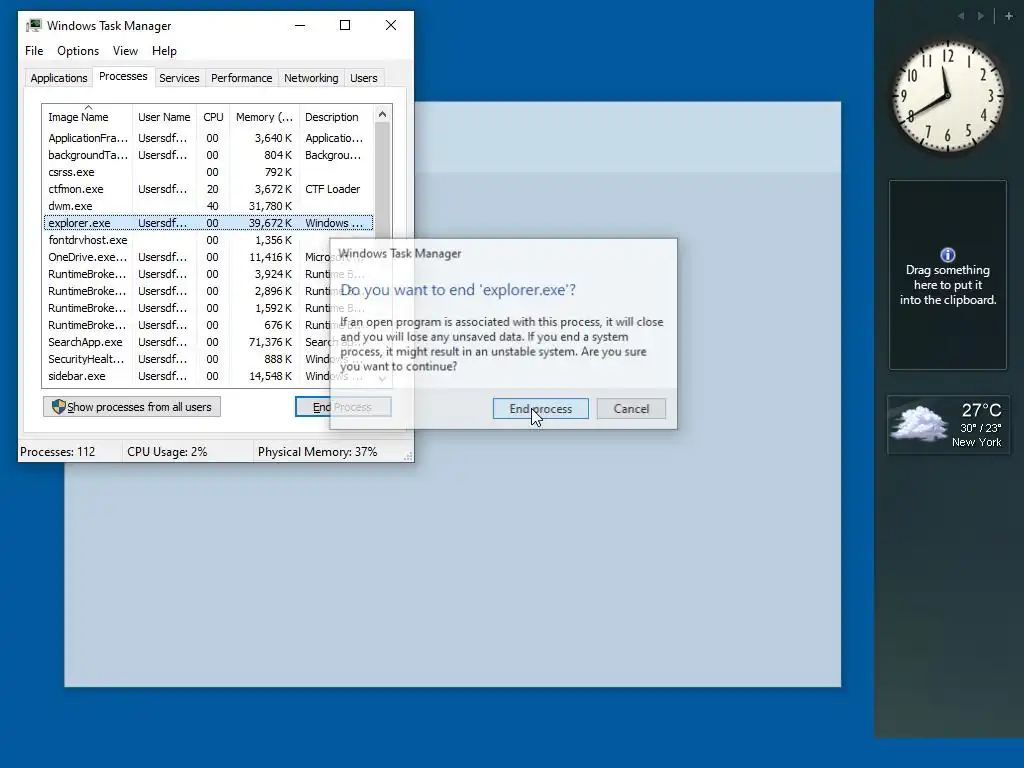Sort by Memory column header
Viewport: 1024px width, 768px height.
pos(264,117)
